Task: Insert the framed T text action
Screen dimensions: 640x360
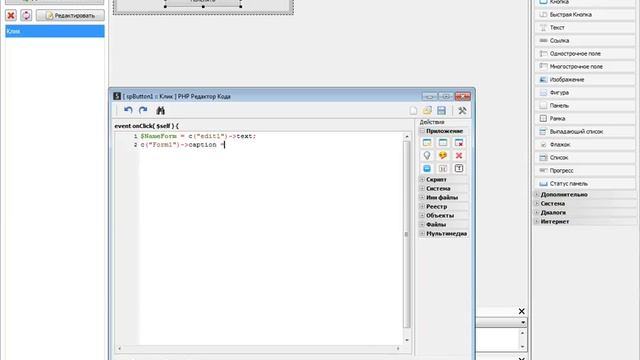Action: tap(459, 169)
